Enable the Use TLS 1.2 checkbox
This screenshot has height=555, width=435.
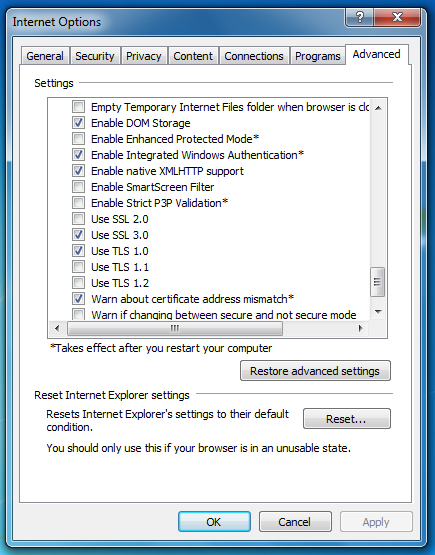tap(78, 283)
